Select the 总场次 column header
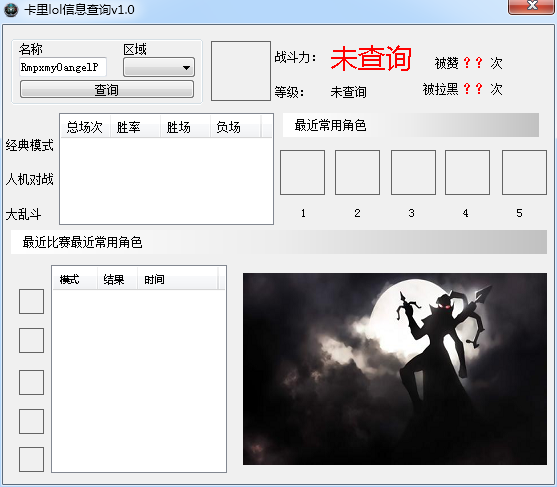This screenshot has height=487, width=557. pos(85,127)
